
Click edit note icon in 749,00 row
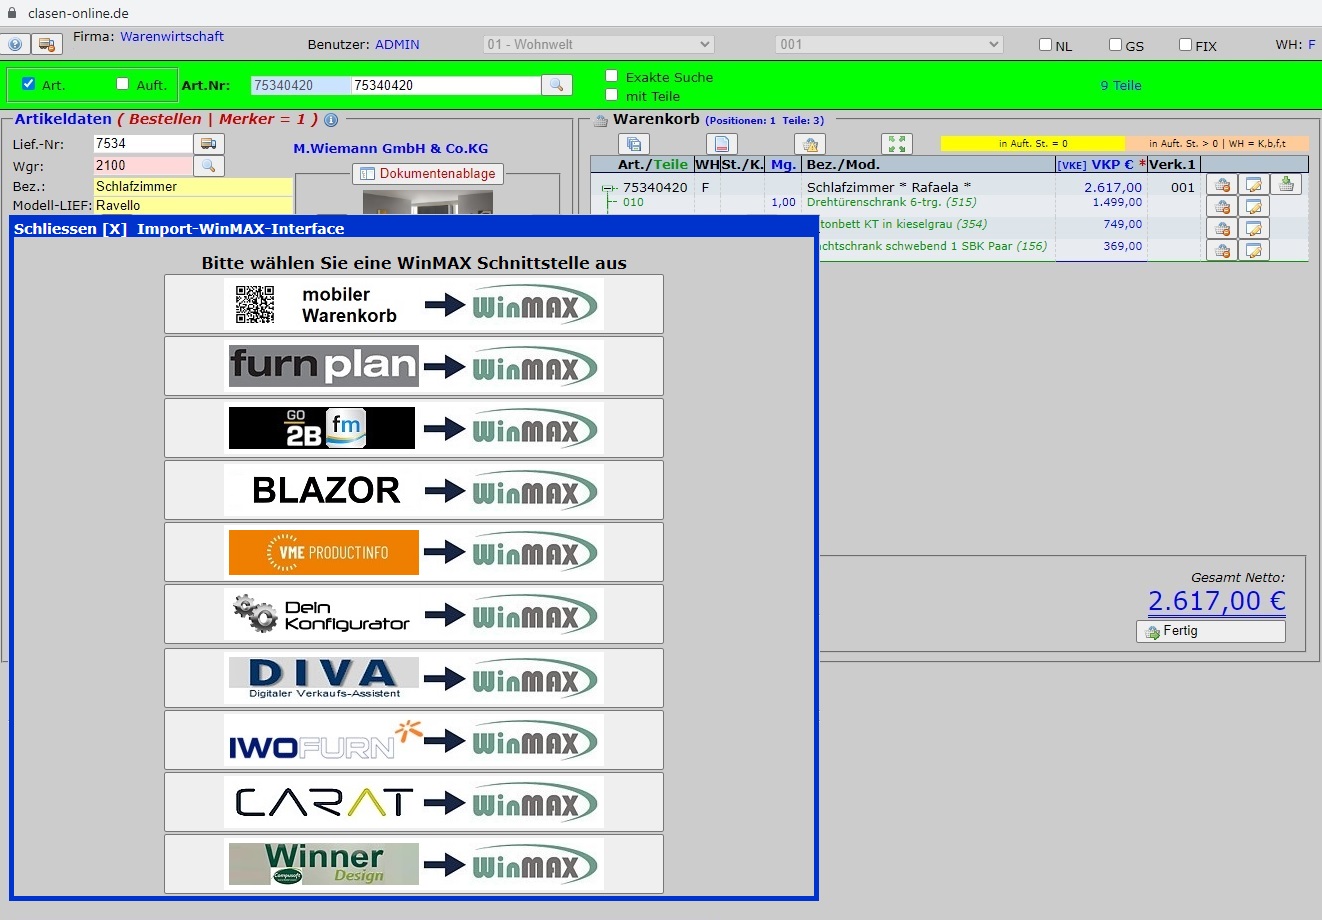click(1254, 229)
